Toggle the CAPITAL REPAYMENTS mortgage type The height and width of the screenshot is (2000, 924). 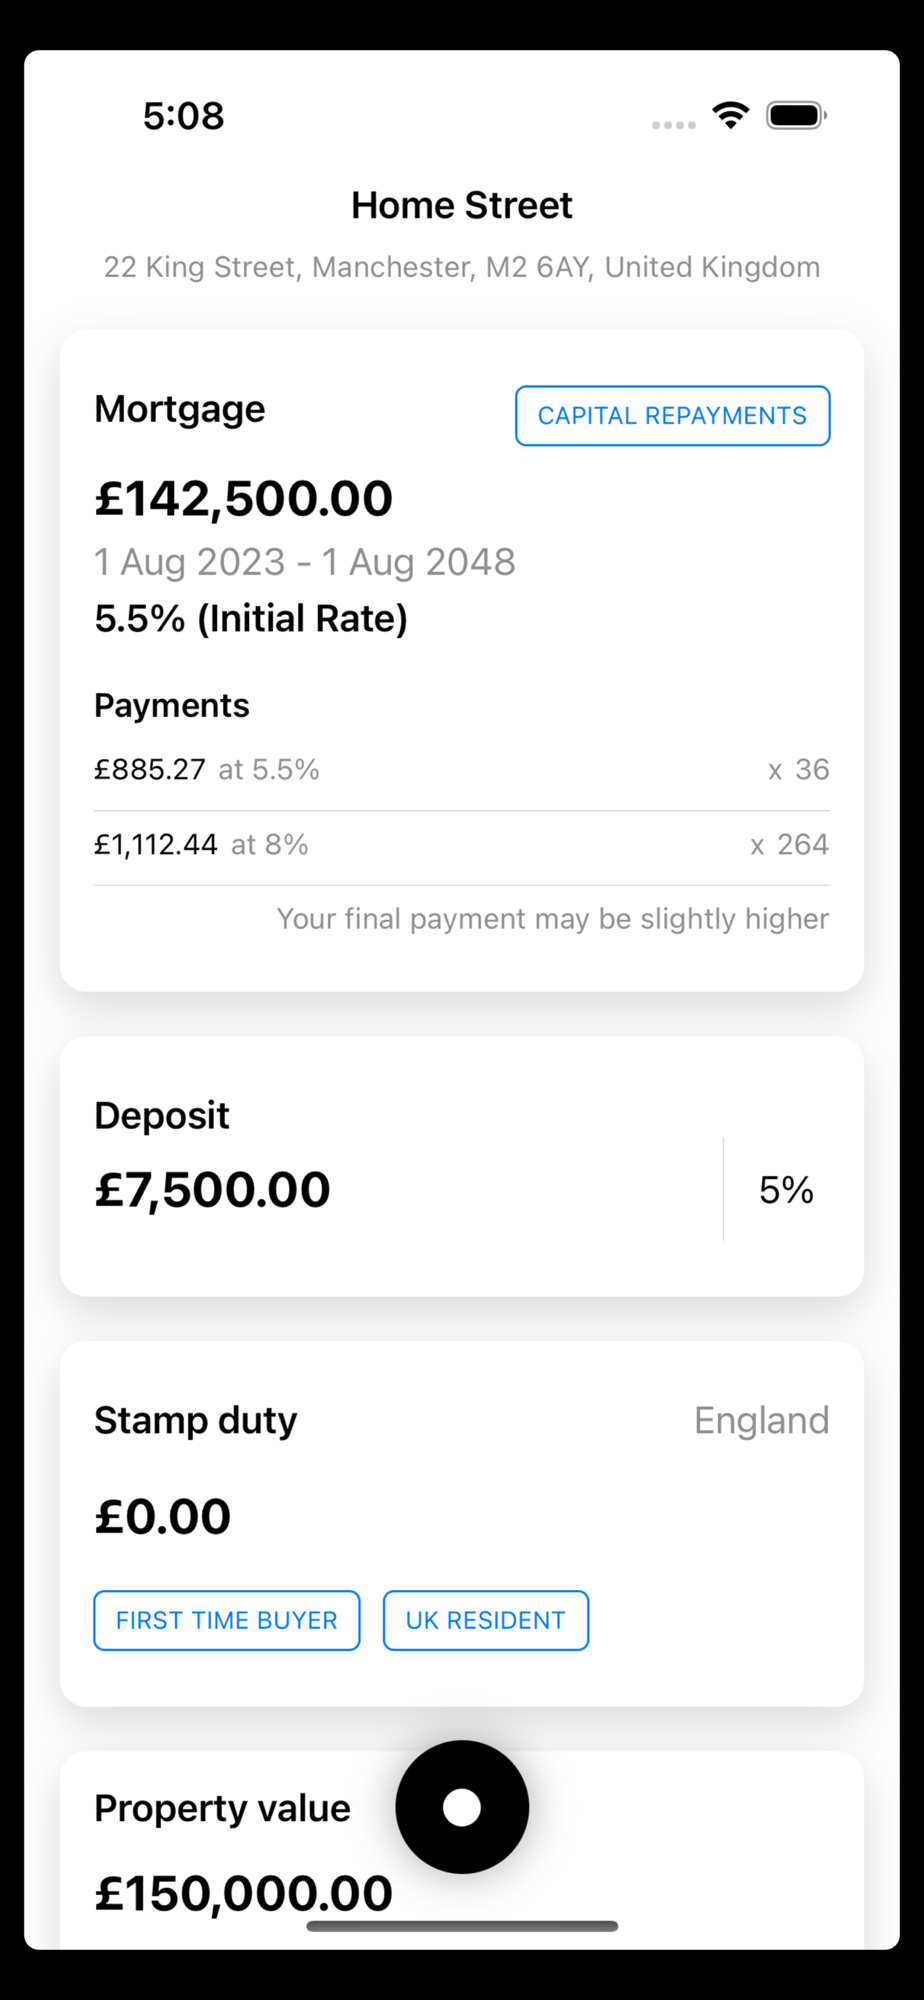click(x=673, y=416)
